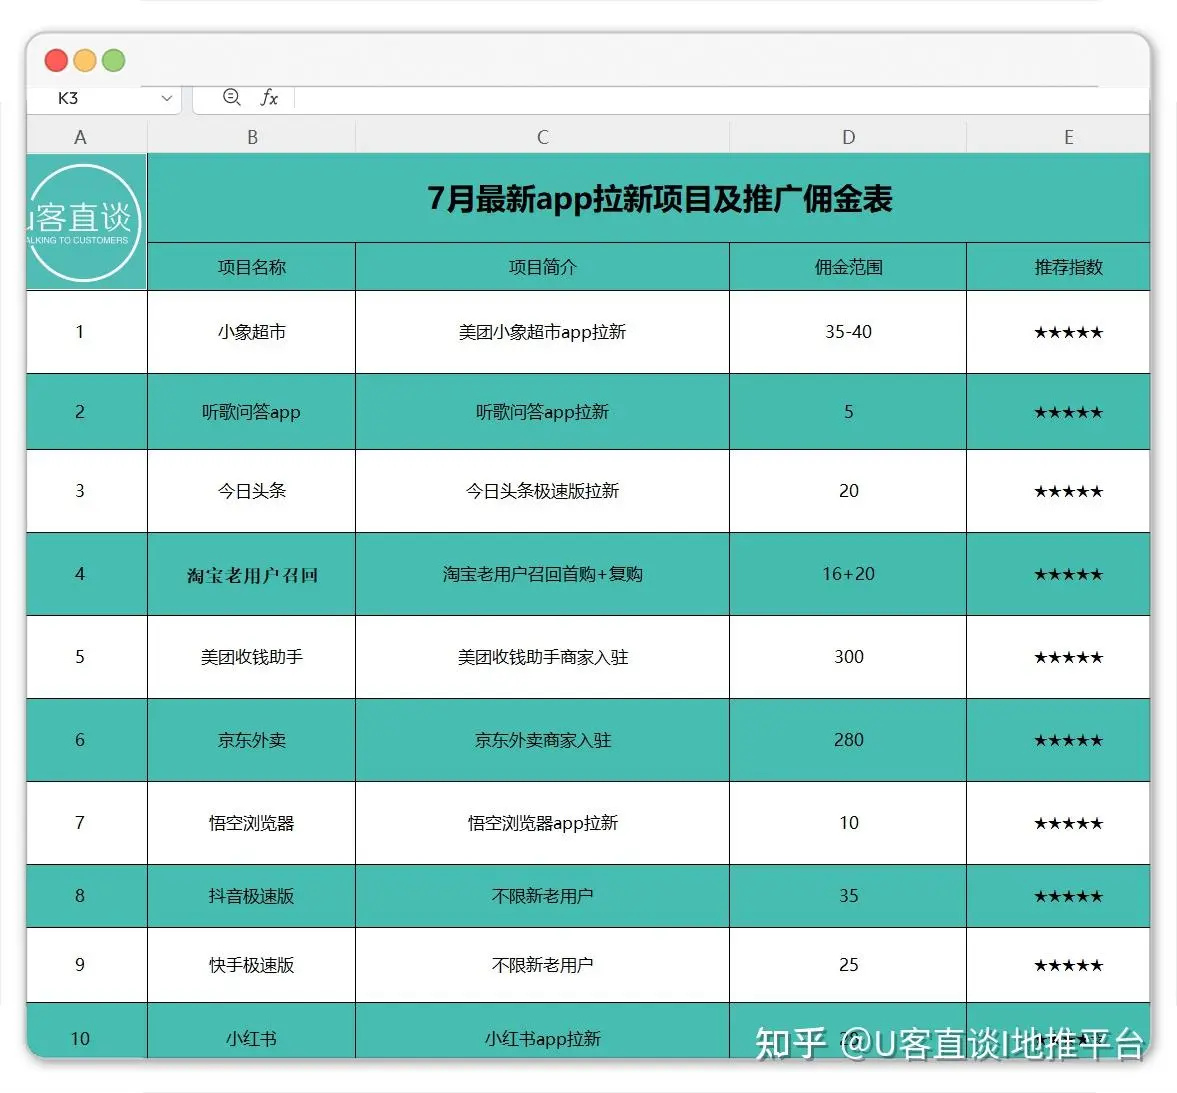Select the 项目名称 header cell
1177x1093 pixels.
[x=251, y=266]
